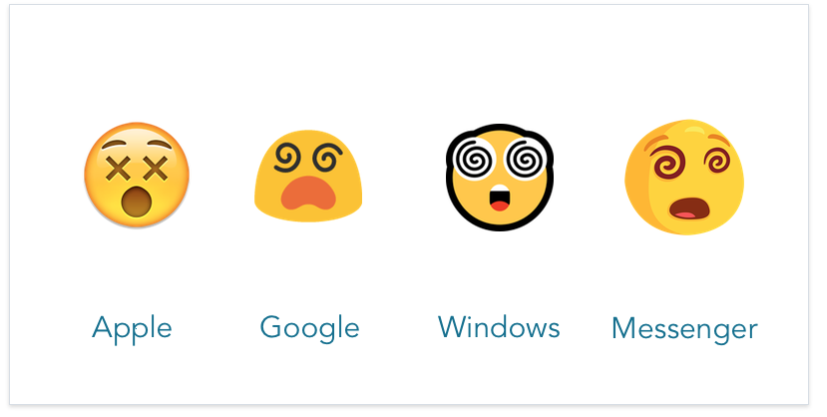The image size is (827, 417).
Task: Click the Windows black-outlined dizzy emoji
Action: coord(499,177)
